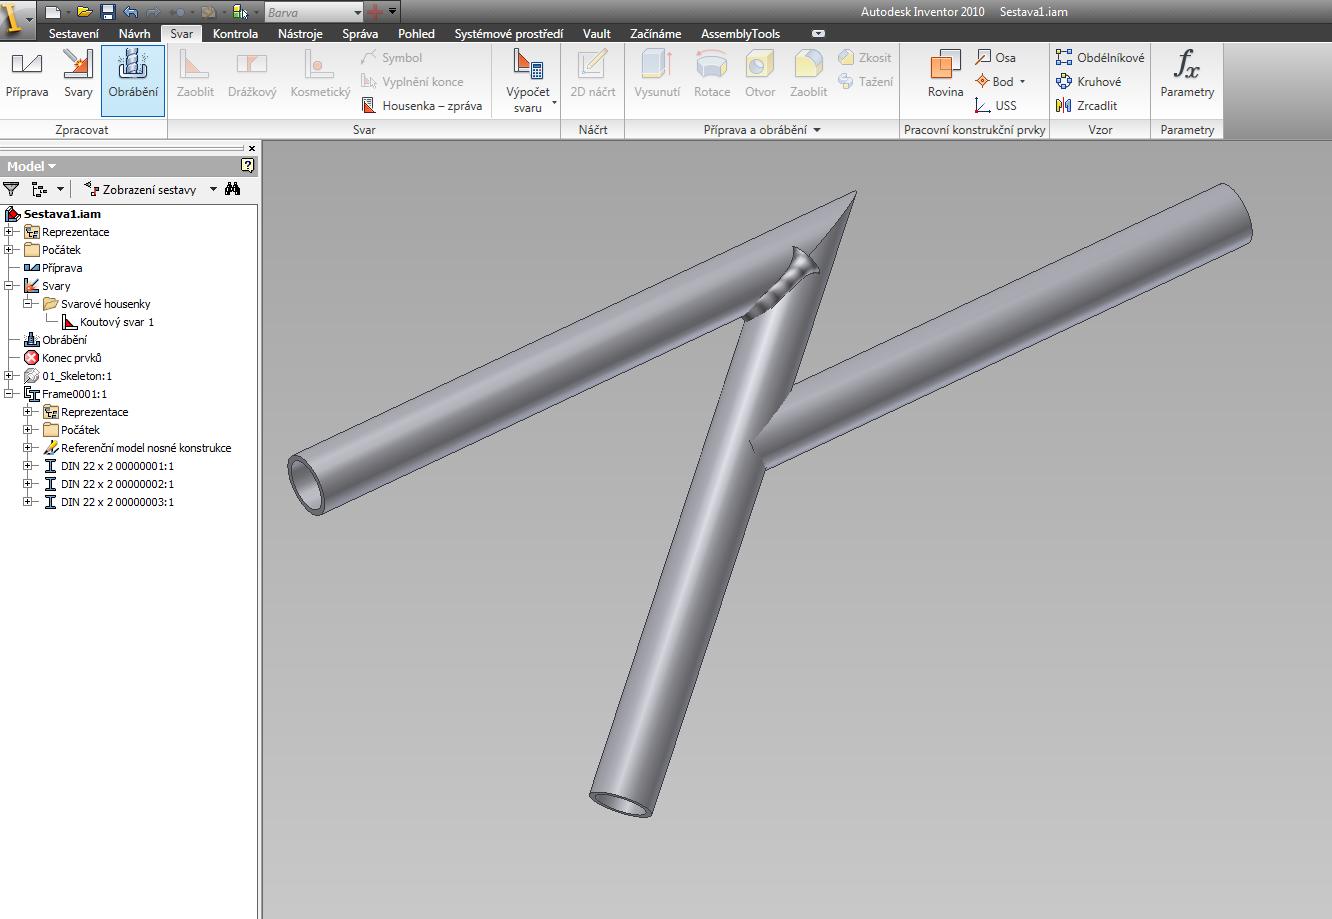Click the Svary welds tool icon
This screenshot has width=1332, height=919.
[x=78, y=76]
